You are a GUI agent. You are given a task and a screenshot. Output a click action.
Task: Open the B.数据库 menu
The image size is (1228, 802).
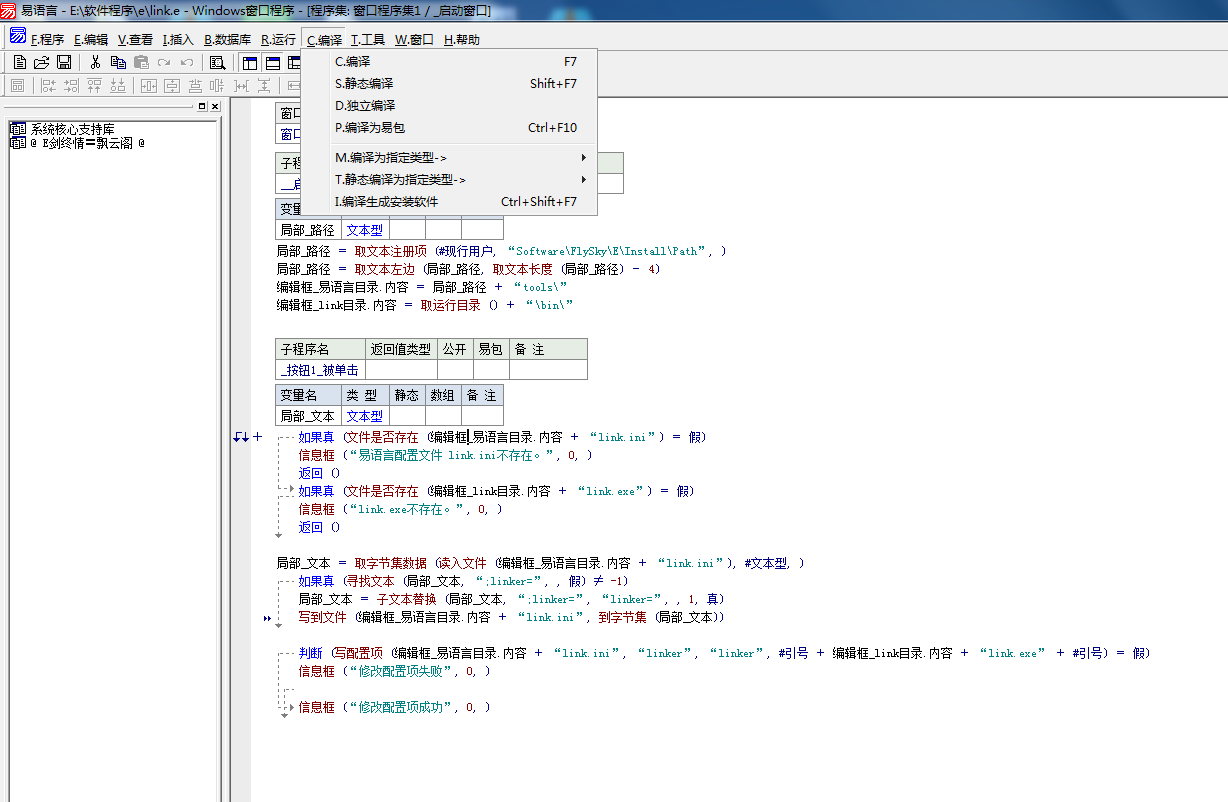(x=227, y=40)
